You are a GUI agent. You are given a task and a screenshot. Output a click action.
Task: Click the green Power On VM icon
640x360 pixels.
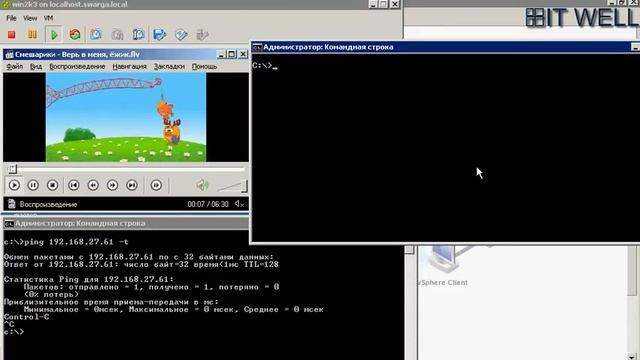click(x=54, y=35)
